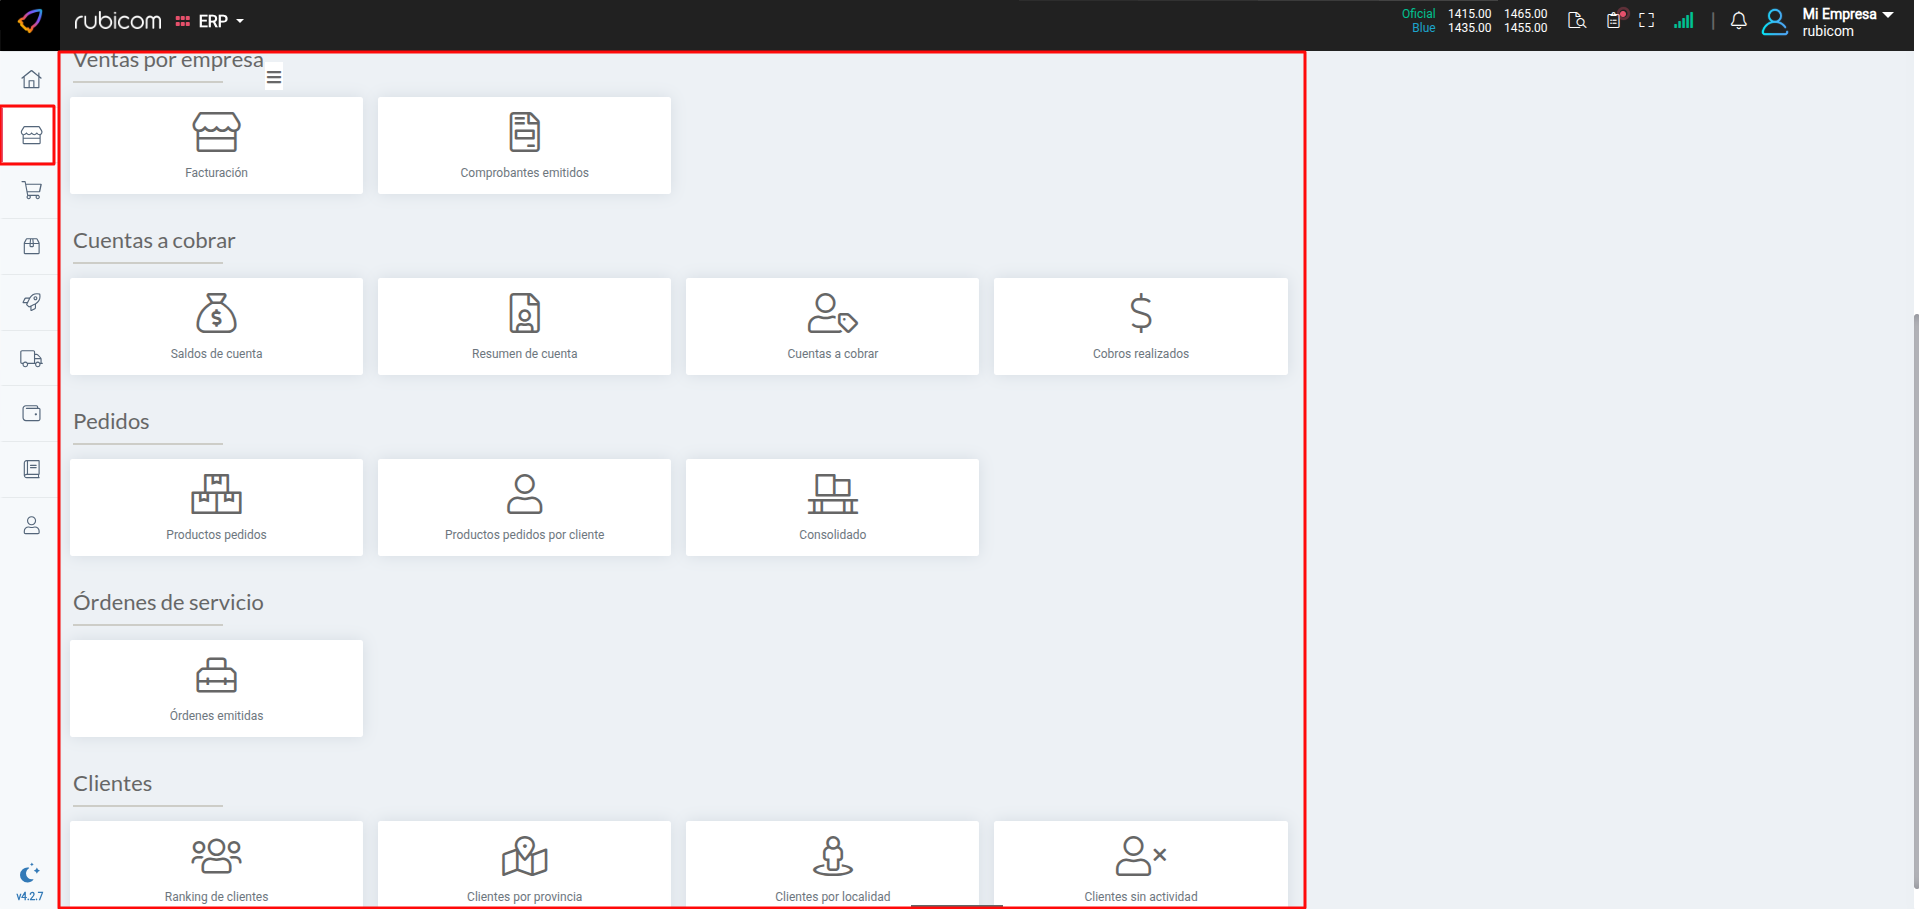1919x909 pixels.
Task: Click the clipboard icon with red badge
Action: coord(1614,21)
